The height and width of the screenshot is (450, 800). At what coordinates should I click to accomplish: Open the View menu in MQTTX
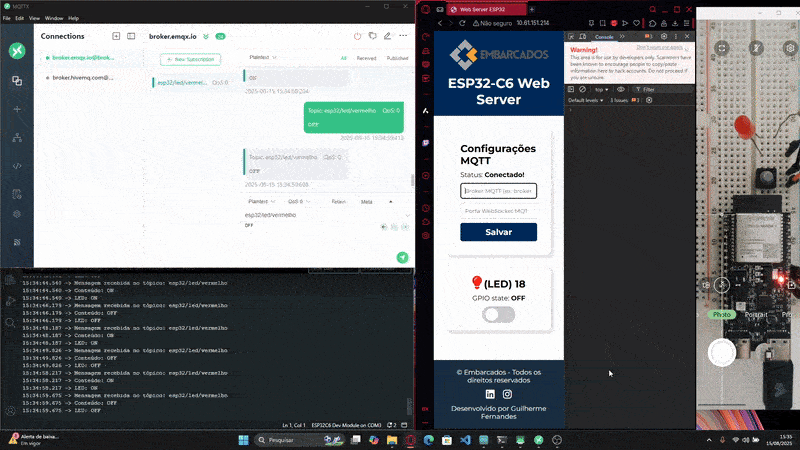(34, 18)
